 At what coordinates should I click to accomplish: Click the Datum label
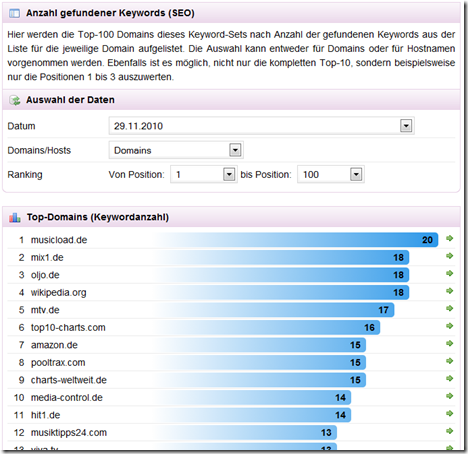tap(21, 126)
